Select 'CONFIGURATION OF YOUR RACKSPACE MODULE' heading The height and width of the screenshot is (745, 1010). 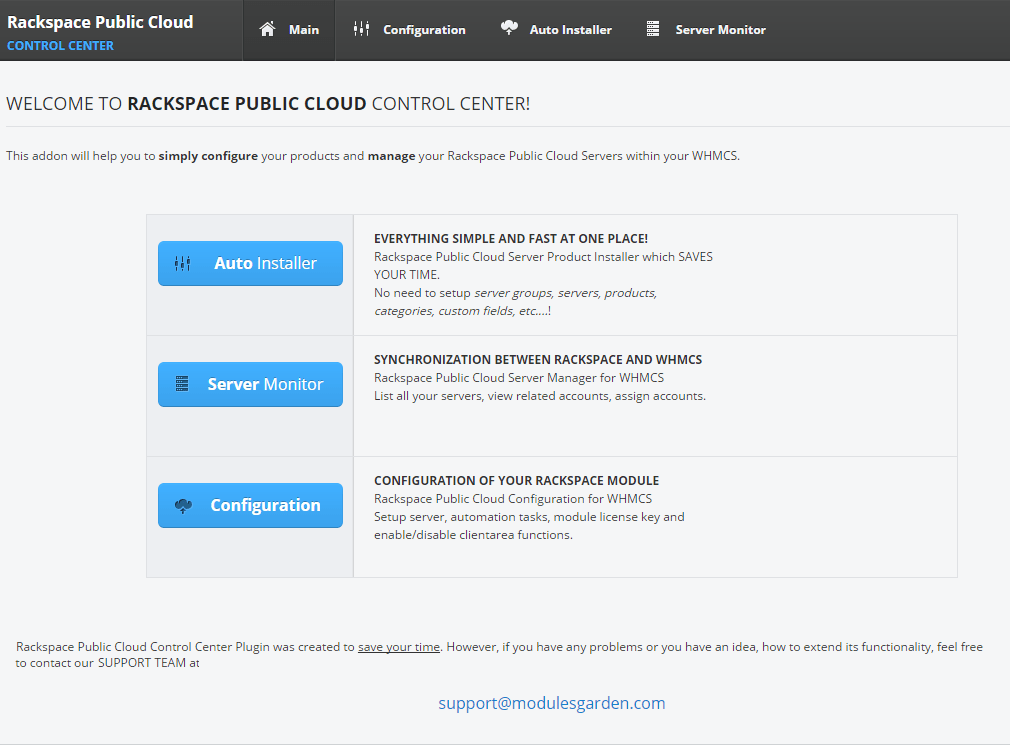(517, 481)
